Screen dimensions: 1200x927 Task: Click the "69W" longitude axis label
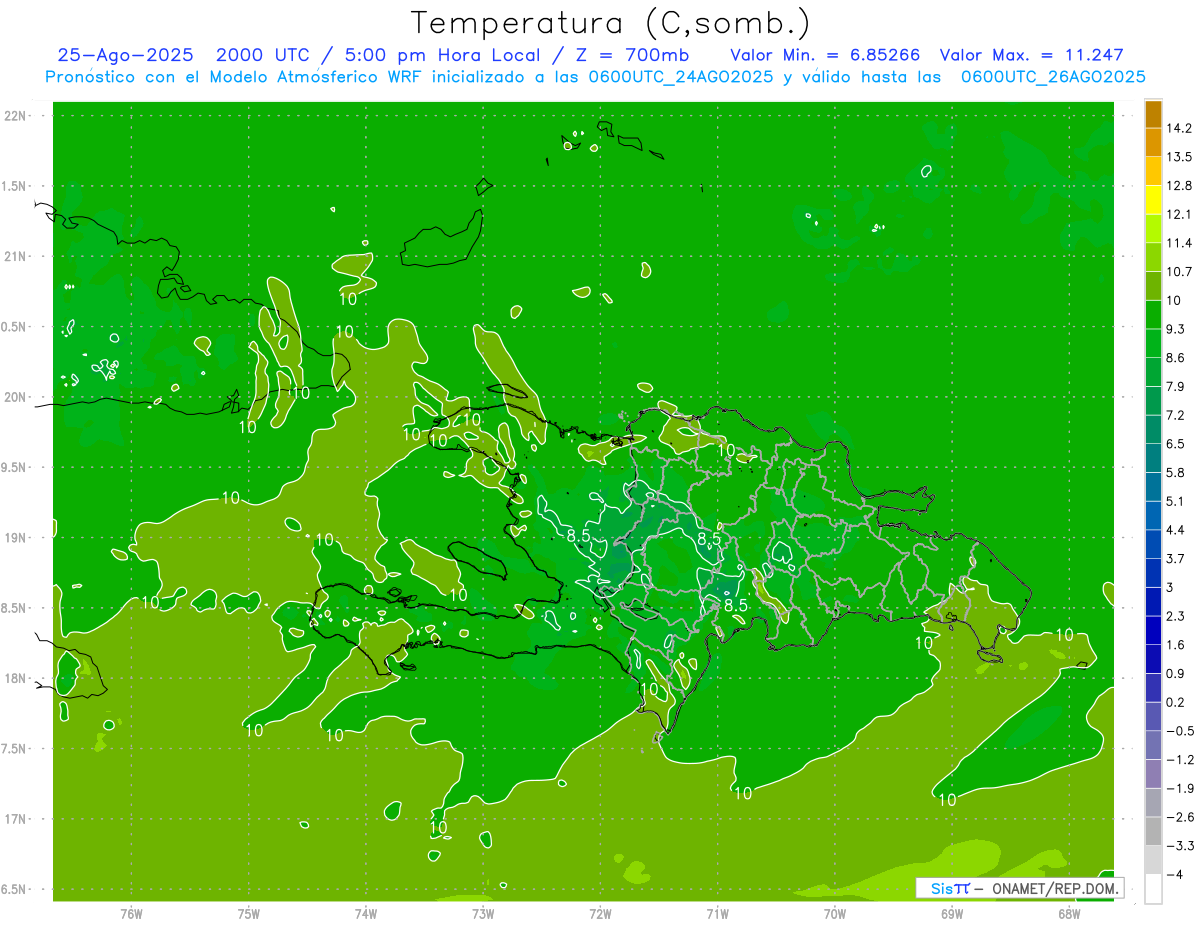952,914
